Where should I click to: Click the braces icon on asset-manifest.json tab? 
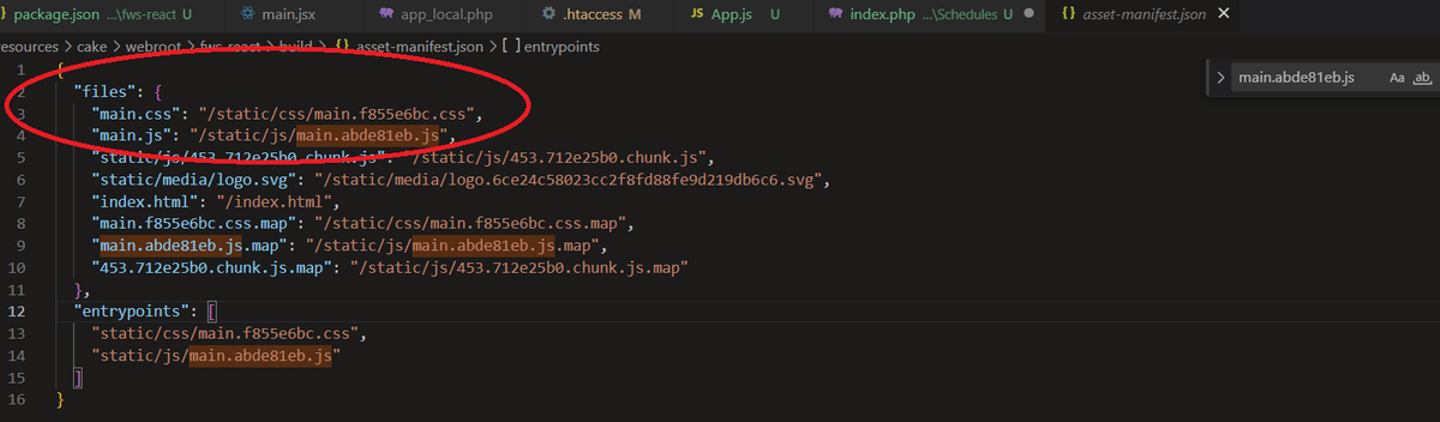(x=1068, y=15)
